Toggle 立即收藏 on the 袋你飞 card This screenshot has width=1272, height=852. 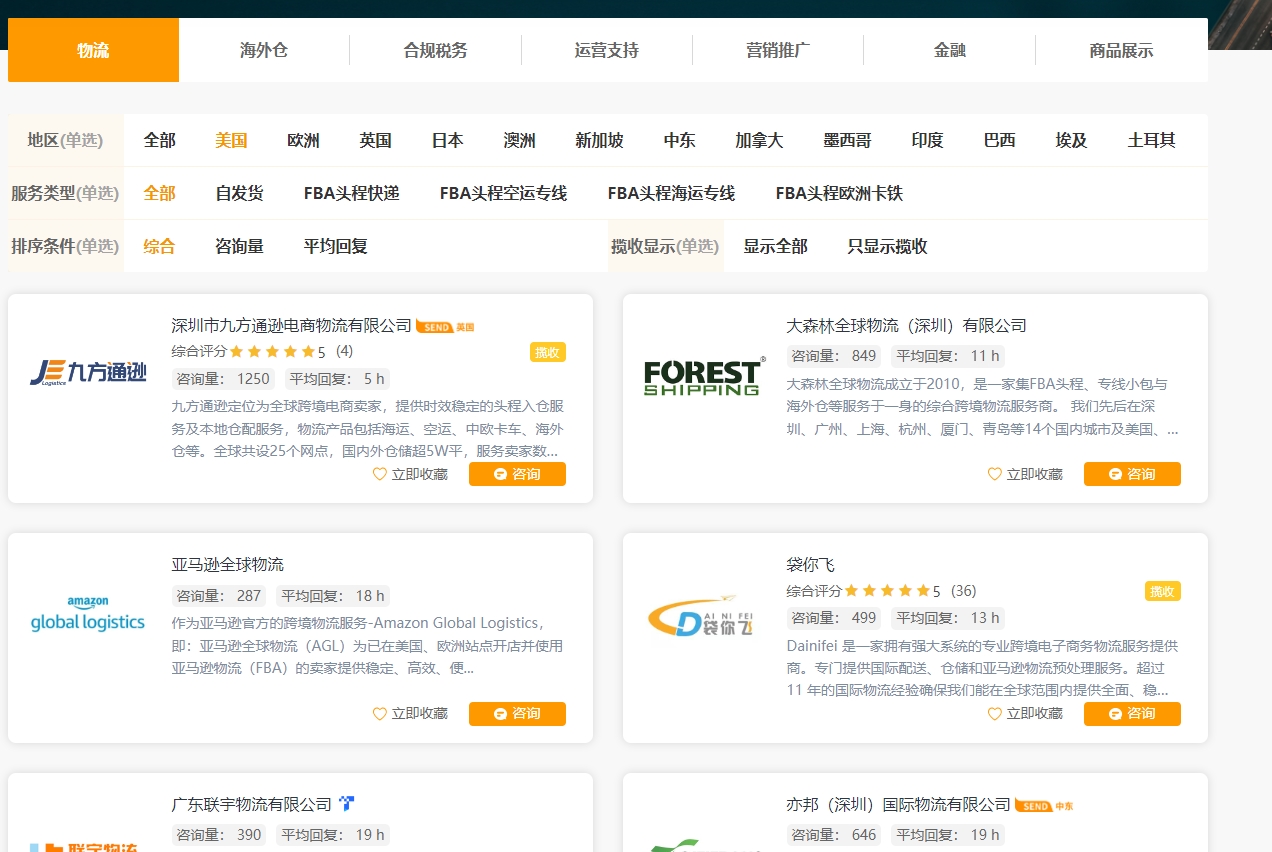1025,713
